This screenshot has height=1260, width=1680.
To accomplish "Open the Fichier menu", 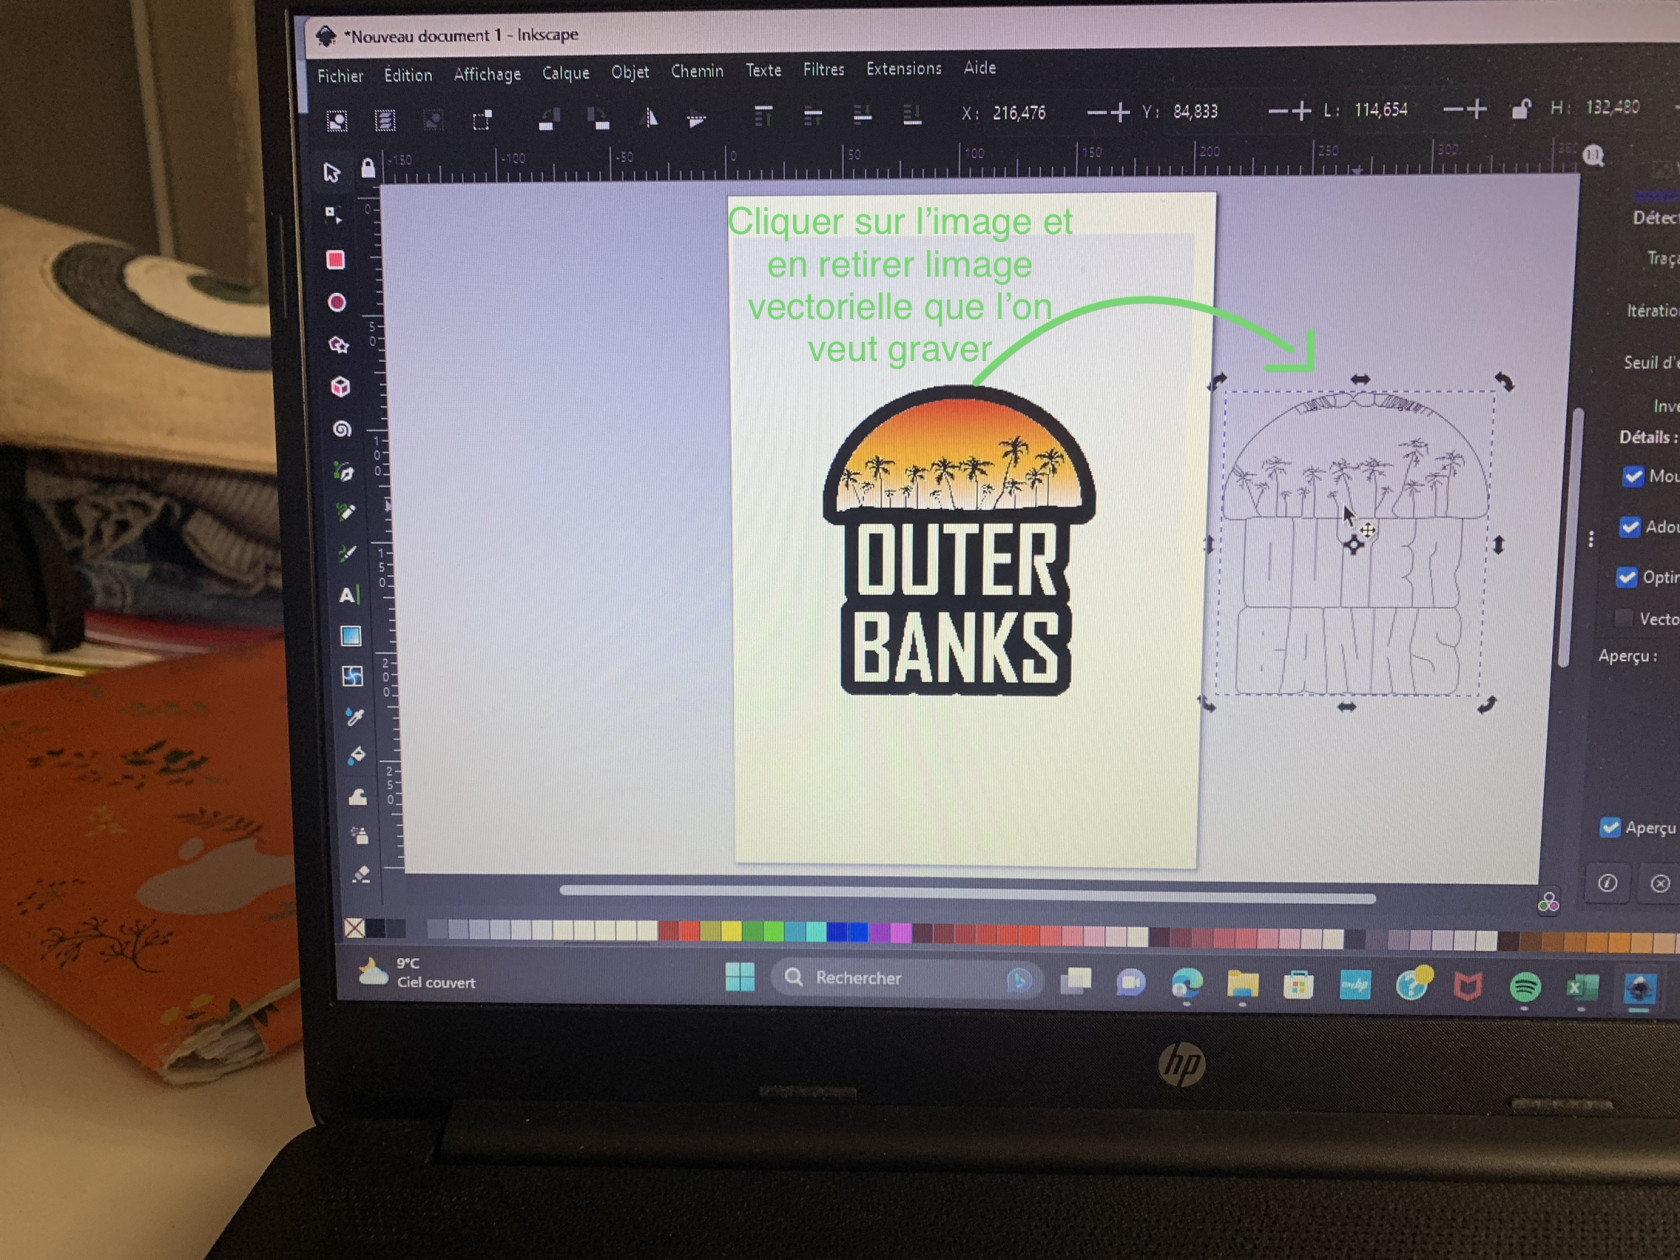I will pyautogui.click(x=340, y=76).
